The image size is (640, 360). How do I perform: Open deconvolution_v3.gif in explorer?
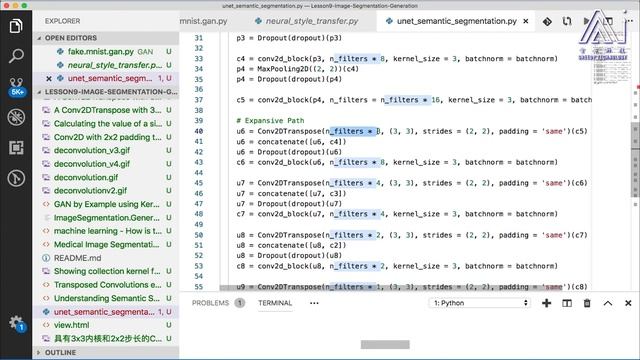point(106,151)
